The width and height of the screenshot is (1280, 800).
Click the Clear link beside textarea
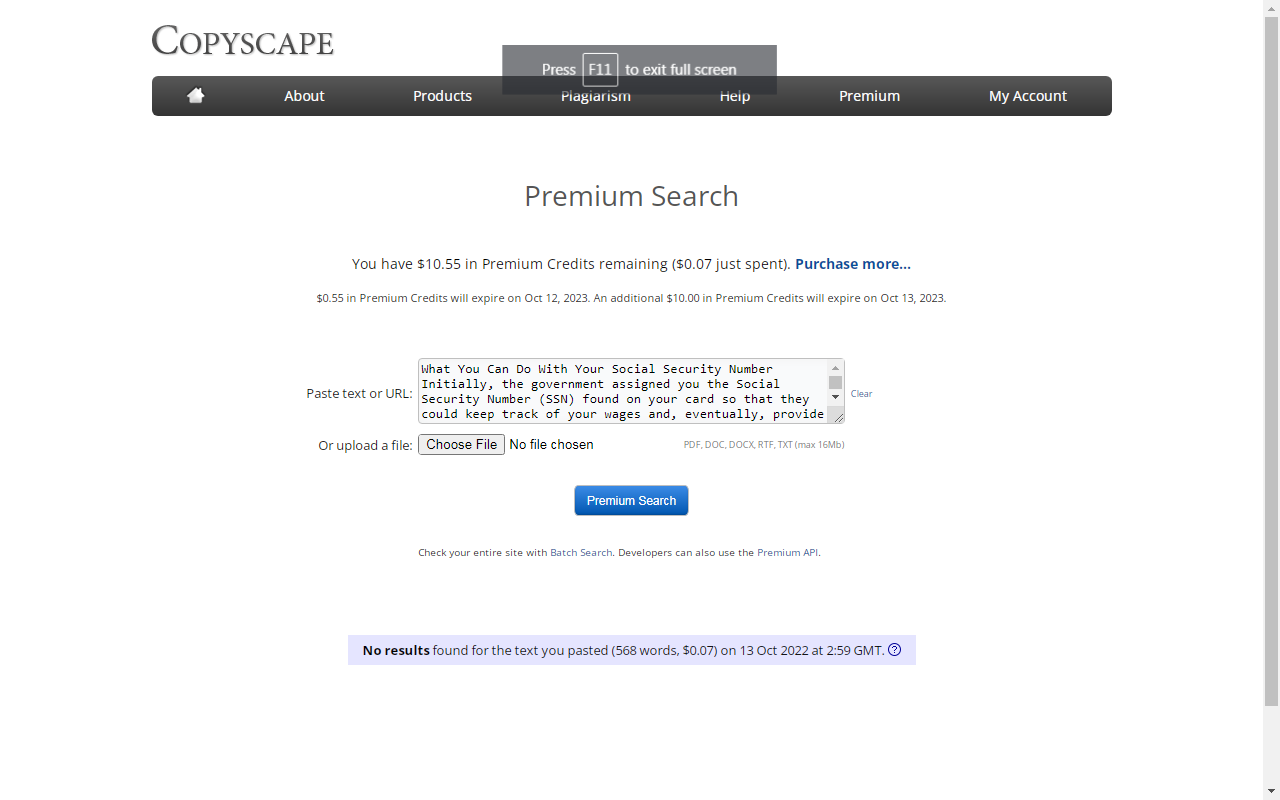[x=861, y=394]
